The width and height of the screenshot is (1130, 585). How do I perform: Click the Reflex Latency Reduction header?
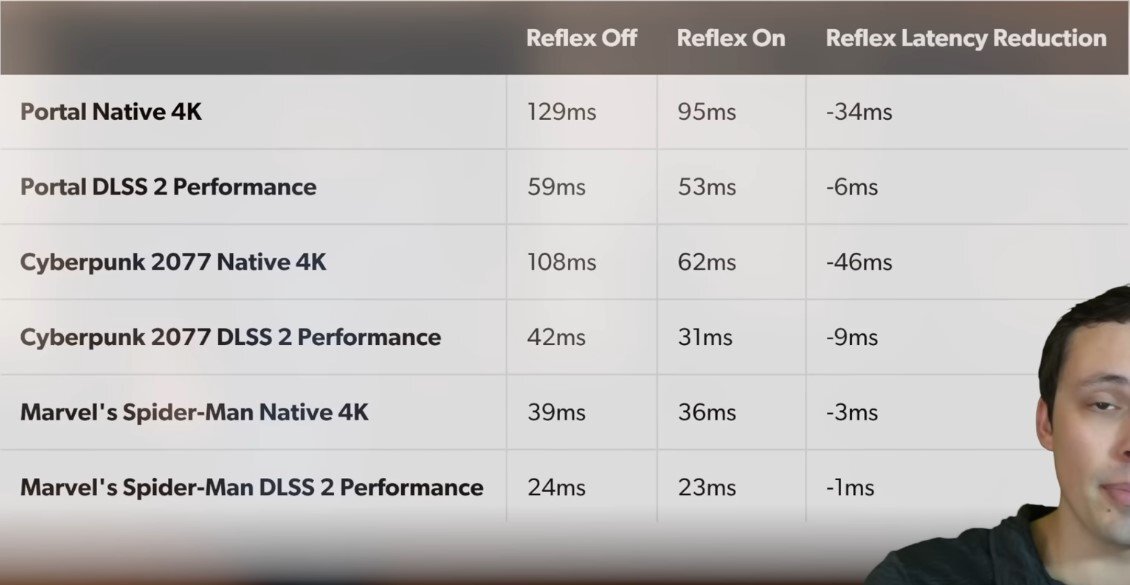[966, 38]
